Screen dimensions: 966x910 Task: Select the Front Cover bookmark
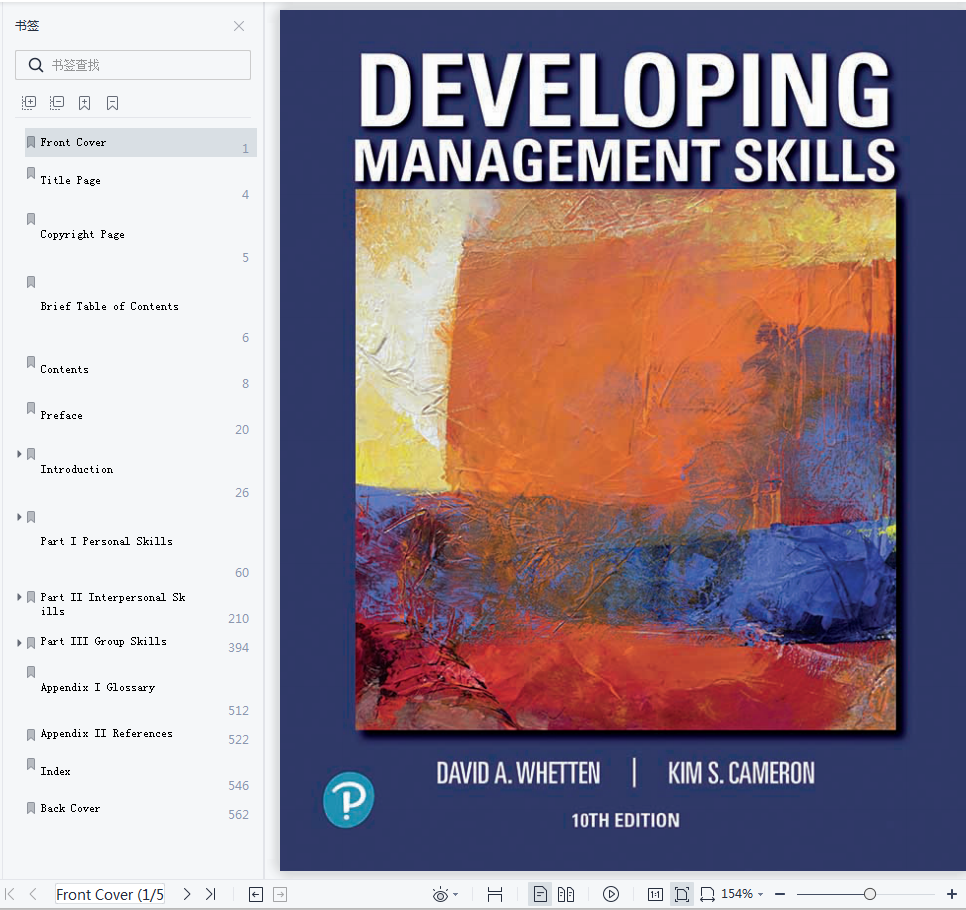[140, 142]
